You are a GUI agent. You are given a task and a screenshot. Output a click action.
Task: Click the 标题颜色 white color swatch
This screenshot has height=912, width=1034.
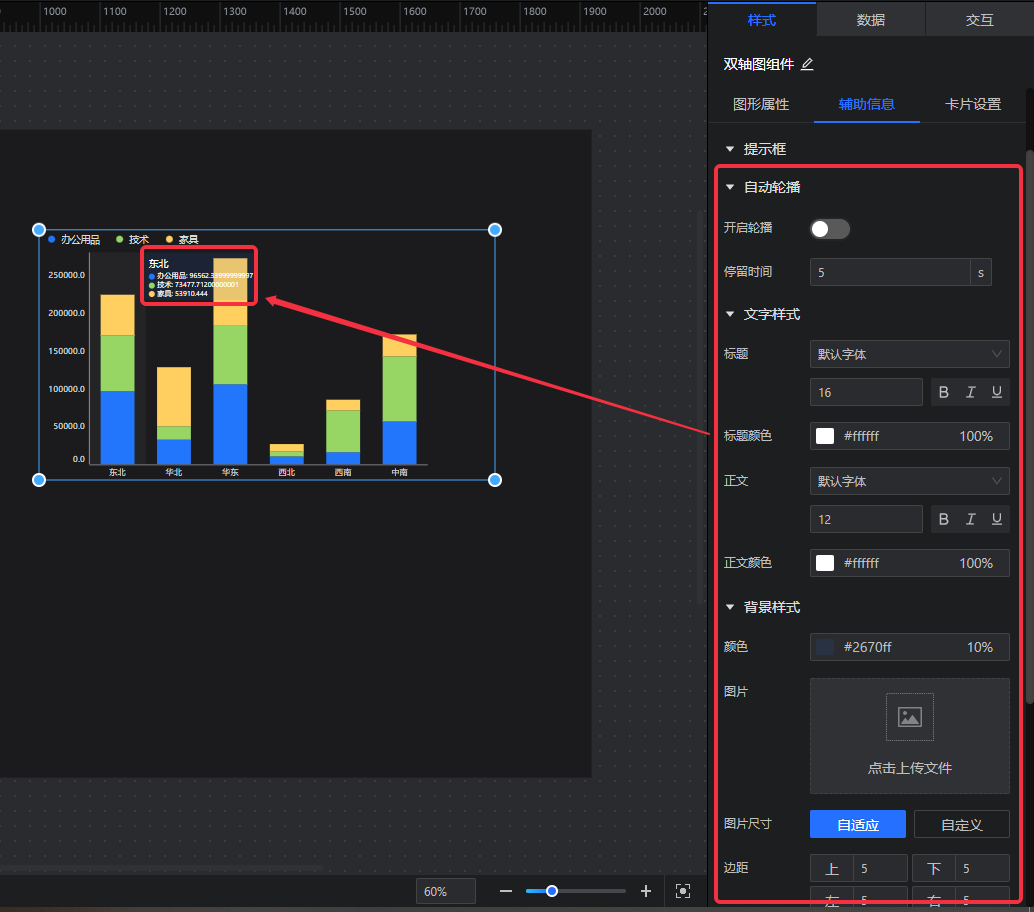tap(825, 436)
